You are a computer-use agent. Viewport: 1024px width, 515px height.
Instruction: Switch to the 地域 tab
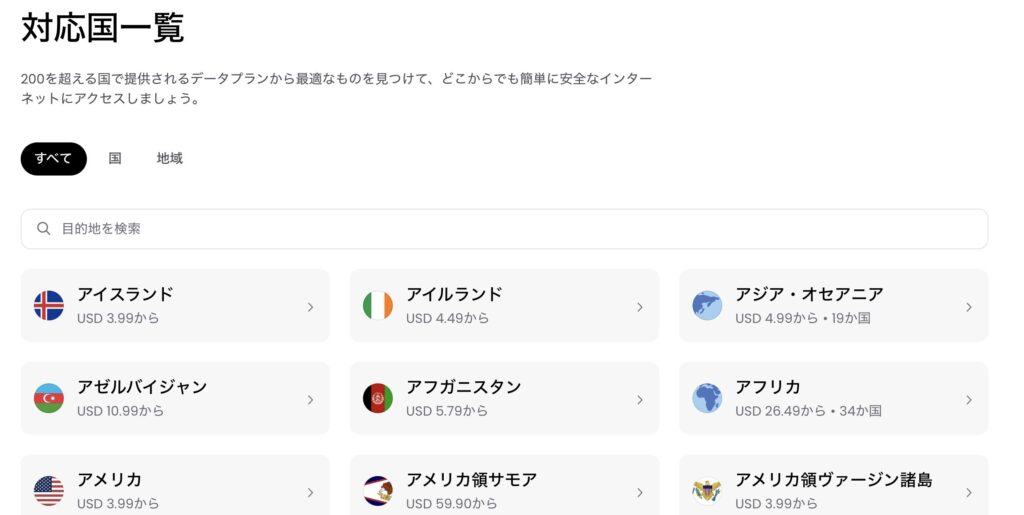click(x=170, y=158)
